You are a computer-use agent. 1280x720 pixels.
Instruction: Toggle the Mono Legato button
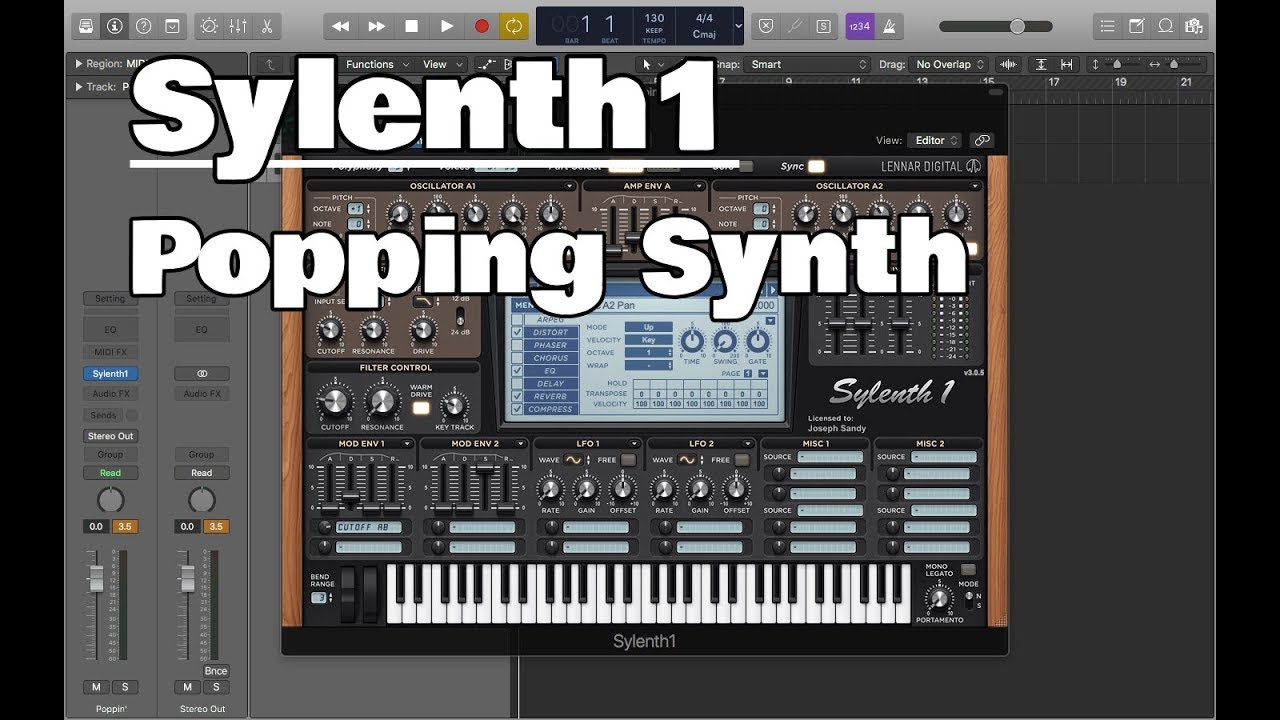966,569
